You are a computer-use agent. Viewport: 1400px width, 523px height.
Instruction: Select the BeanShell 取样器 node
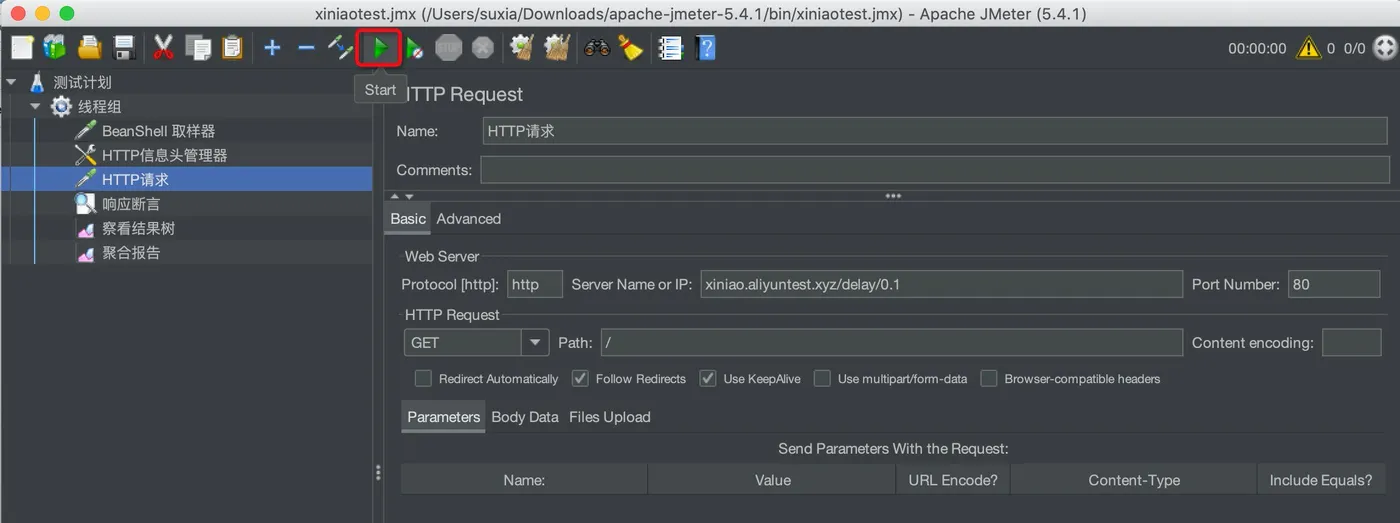[x=158, y=131]
